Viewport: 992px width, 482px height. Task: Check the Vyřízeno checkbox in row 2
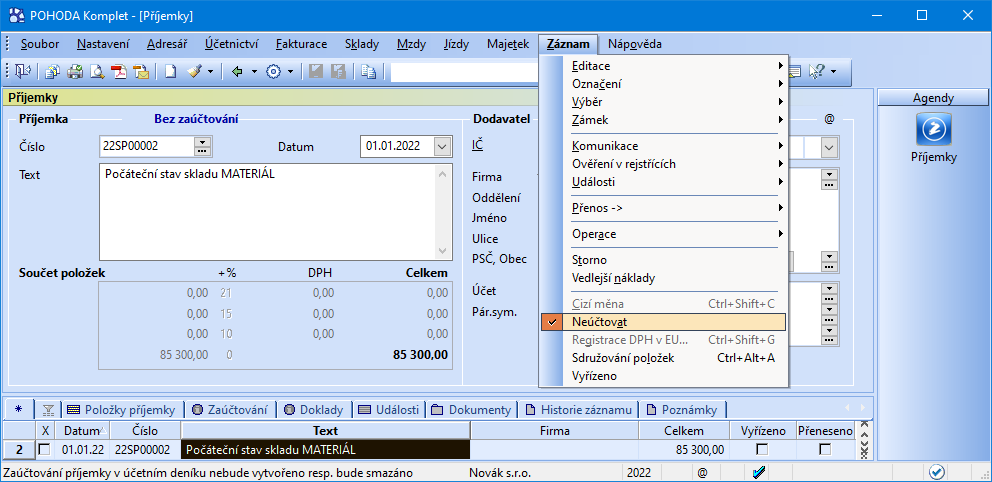point(763,450)
